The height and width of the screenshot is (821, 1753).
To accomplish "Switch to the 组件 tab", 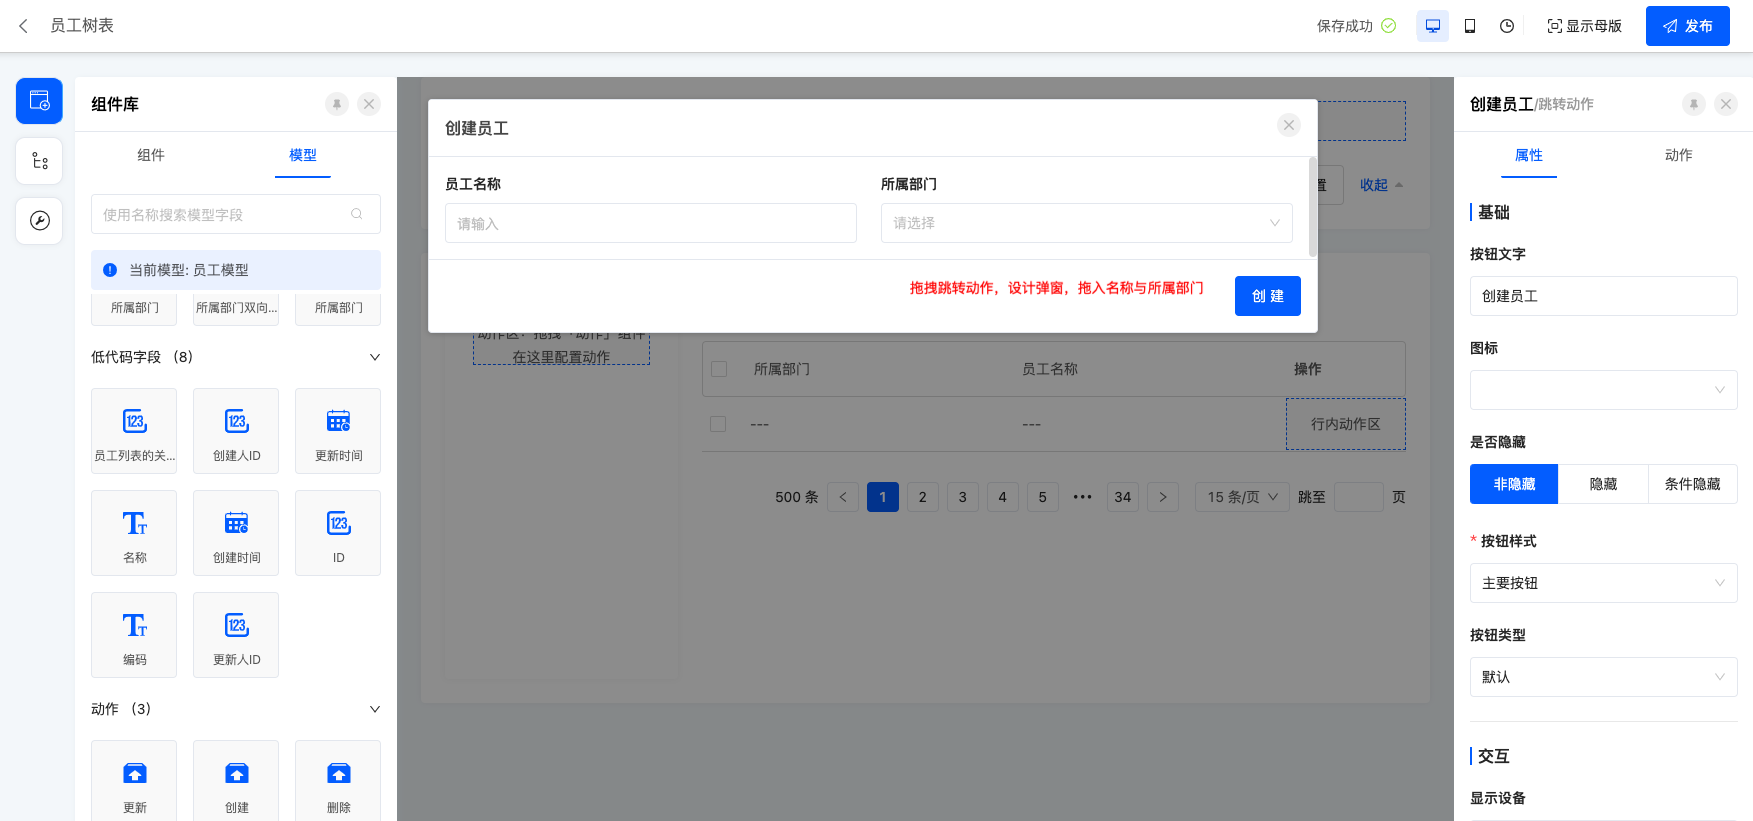I will point(151,155).
